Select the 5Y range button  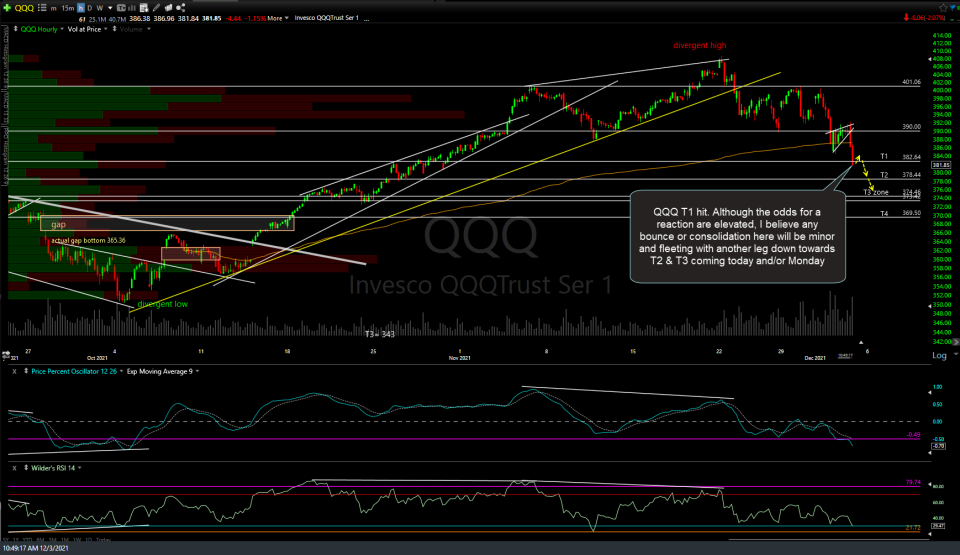(6, 540)
